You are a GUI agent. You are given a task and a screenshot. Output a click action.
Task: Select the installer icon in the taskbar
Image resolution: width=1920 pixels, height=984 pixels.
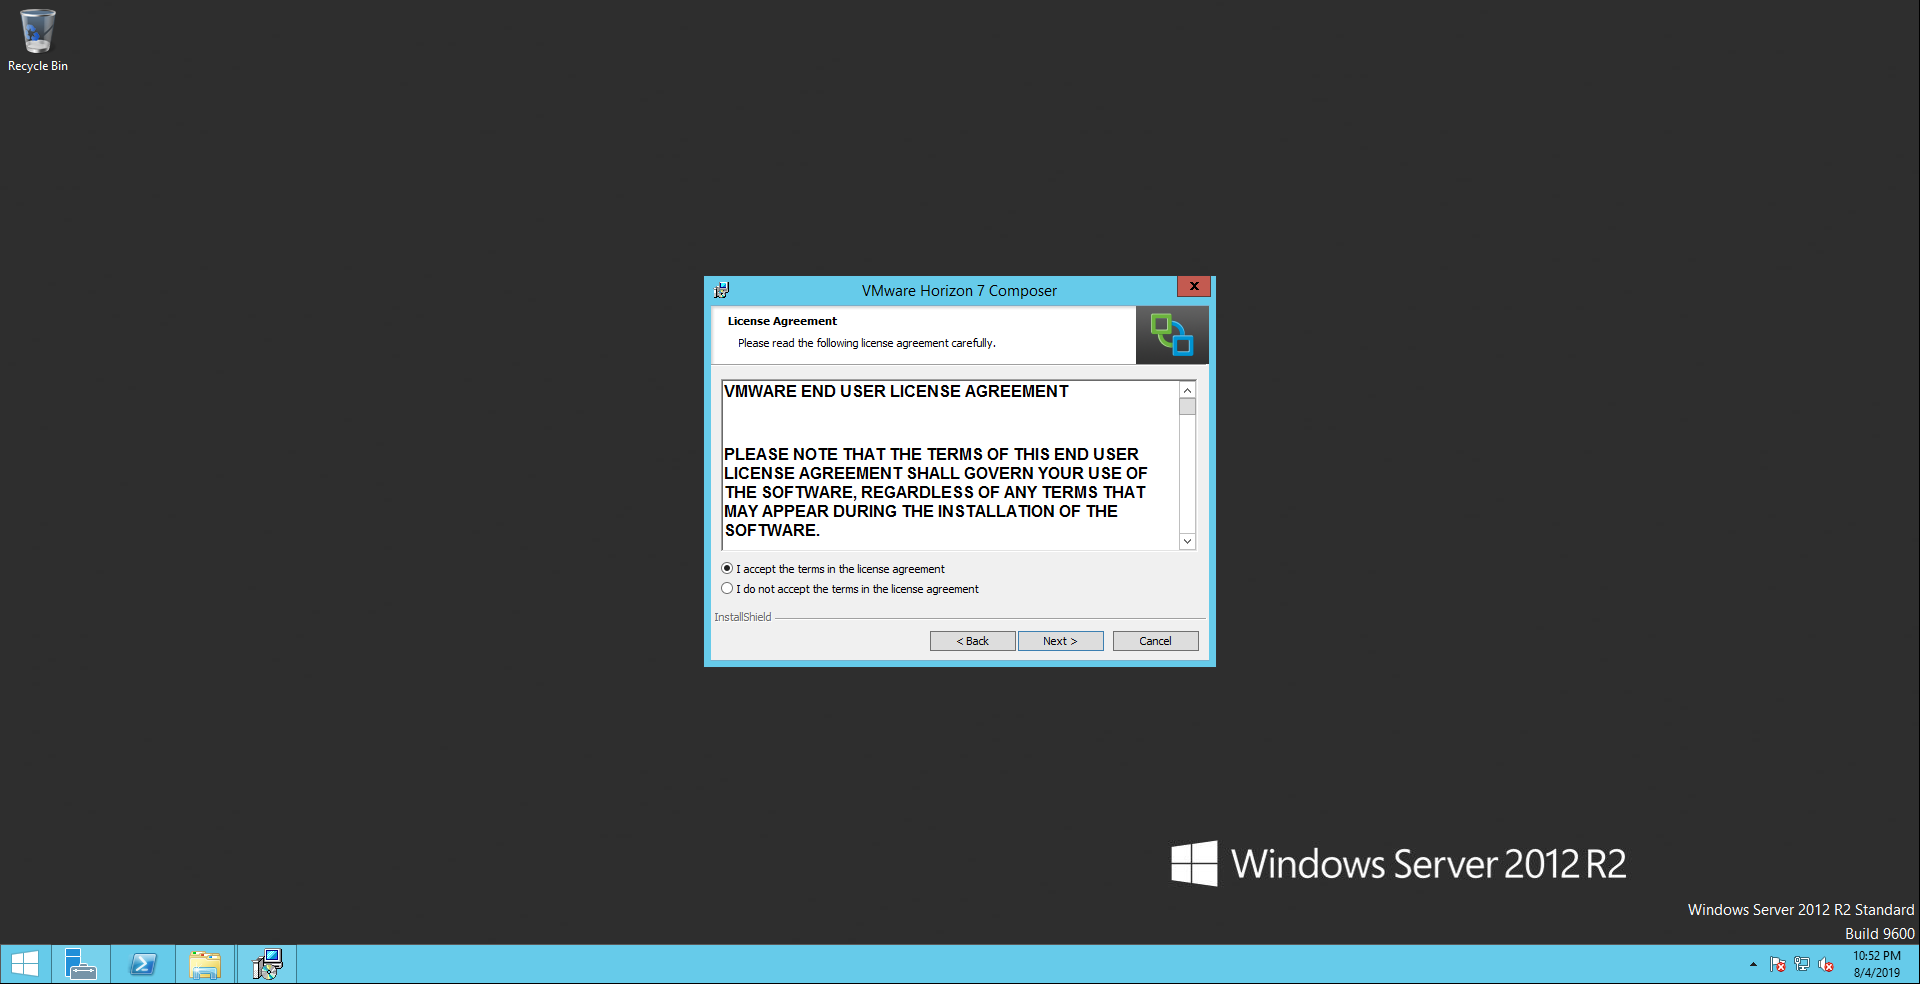[x=267, y=964]
